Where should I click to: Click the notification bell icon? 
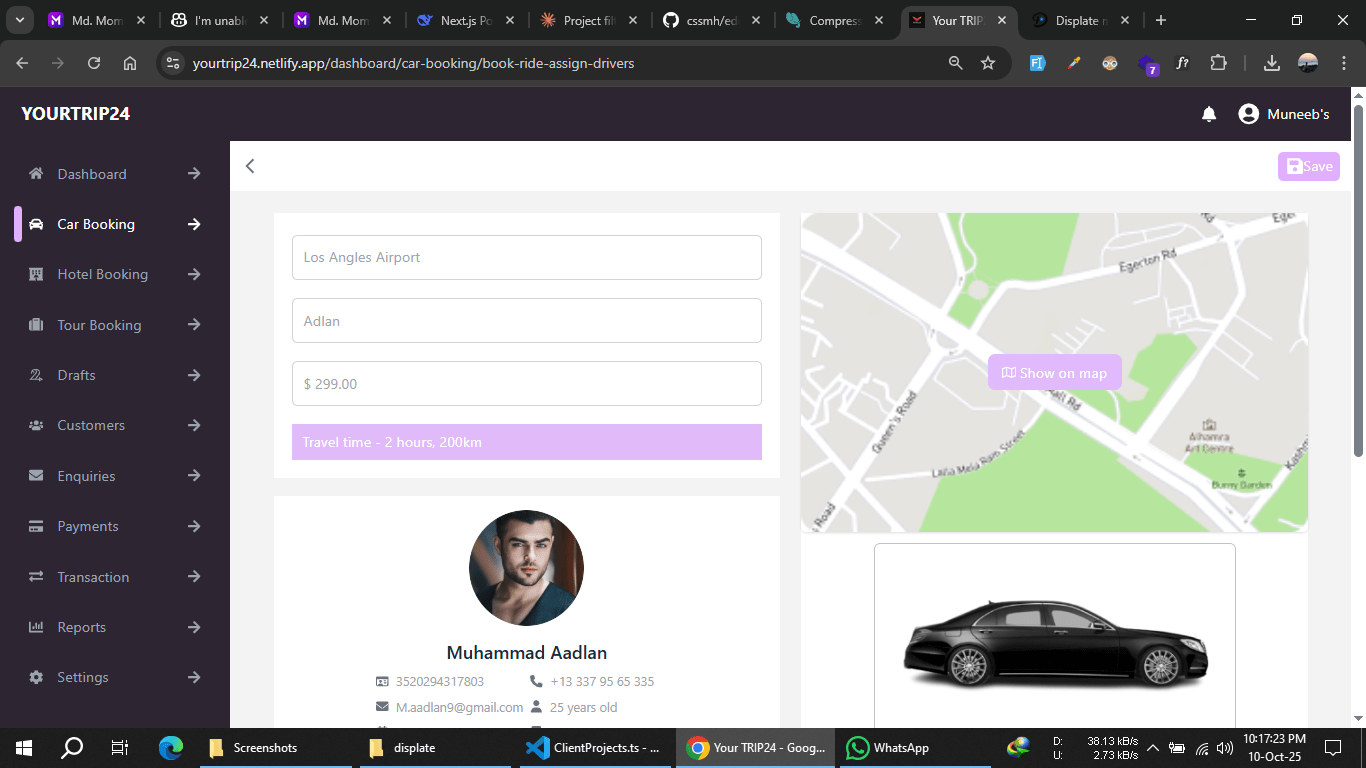click(1209, 114)
